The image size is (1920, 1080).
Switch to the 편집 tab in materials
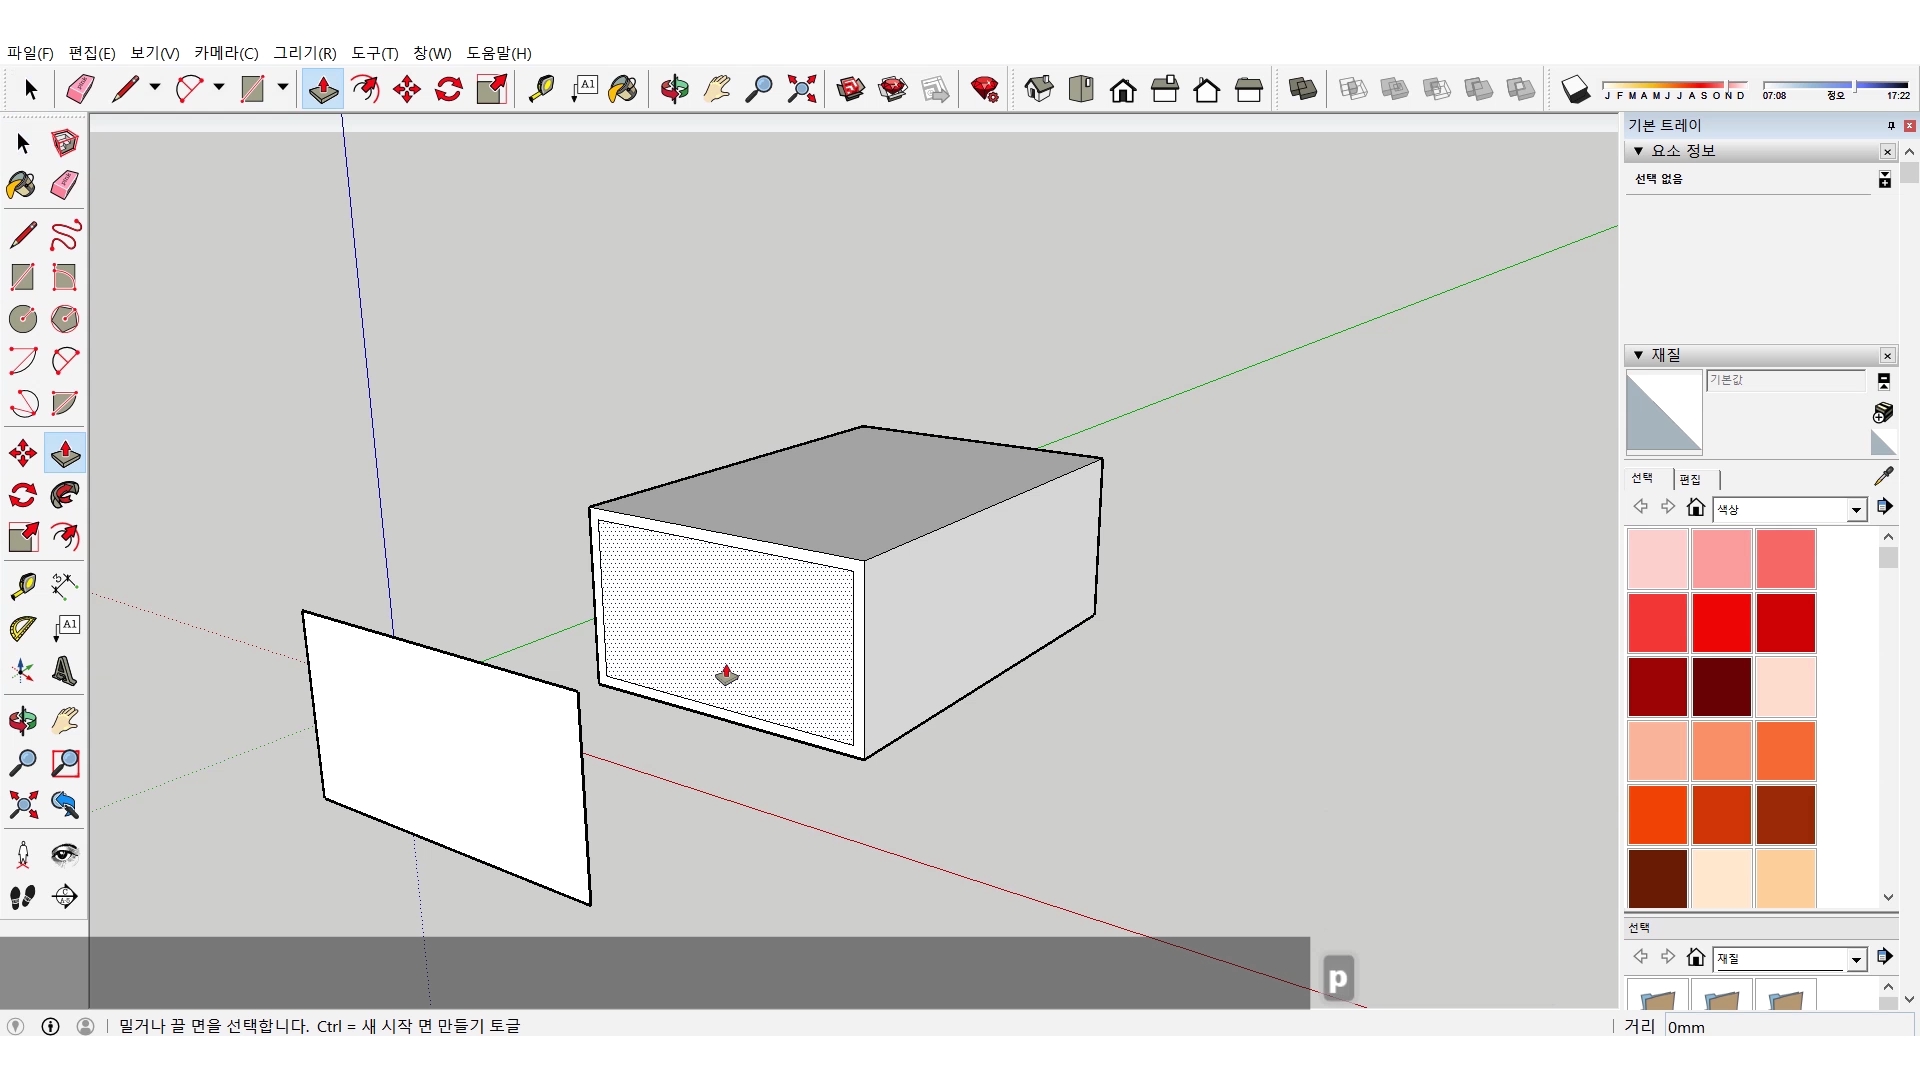coord(1690,479)
